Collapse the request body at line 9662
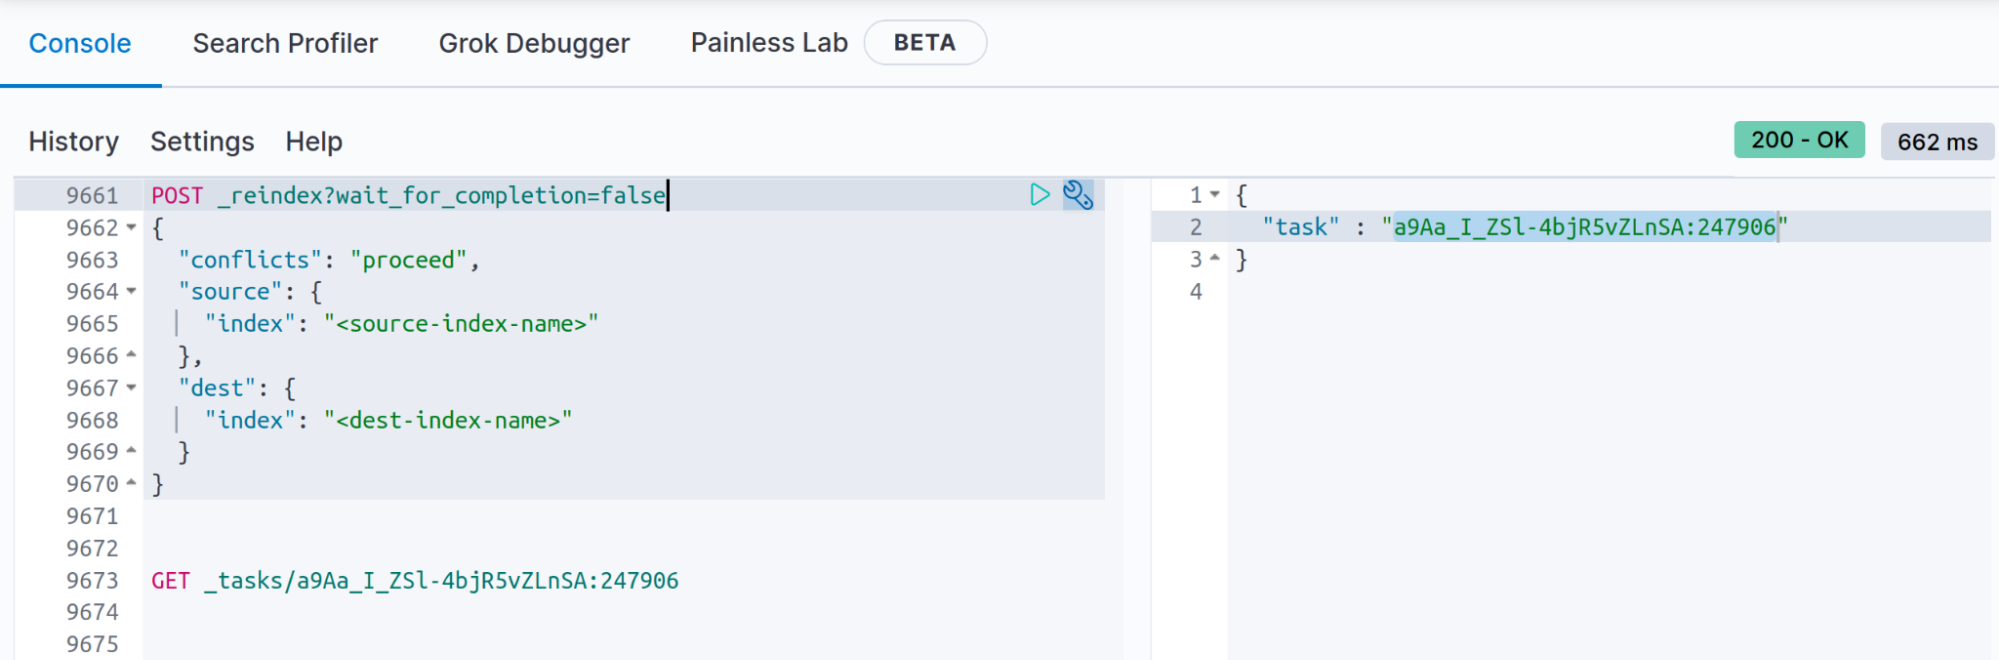Viewport: 1999px width, 660px height. (131, 228)
